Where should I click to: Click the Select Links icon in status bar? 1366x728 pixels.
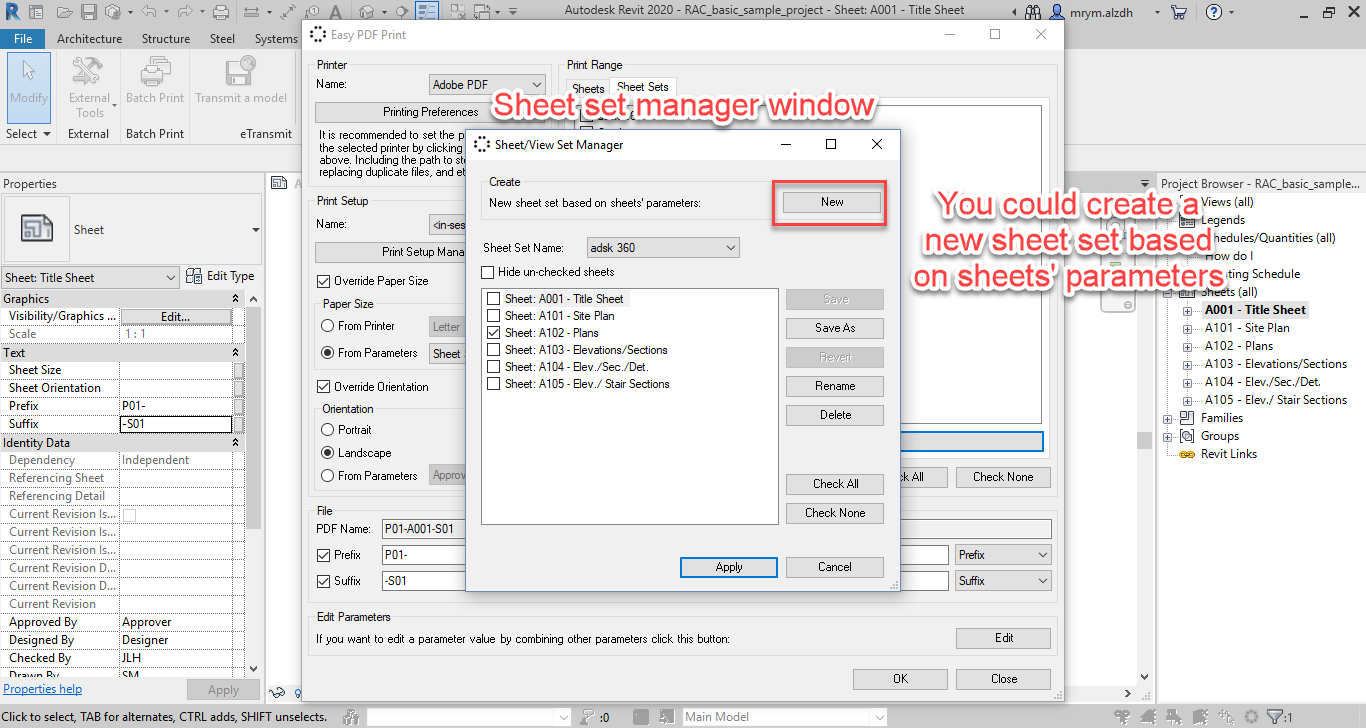1123,717
